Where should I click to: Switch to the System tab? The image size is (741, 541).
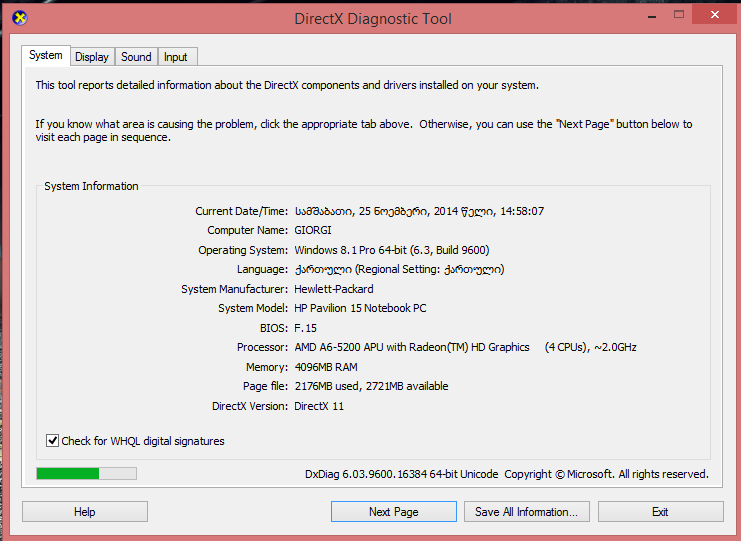46,55
